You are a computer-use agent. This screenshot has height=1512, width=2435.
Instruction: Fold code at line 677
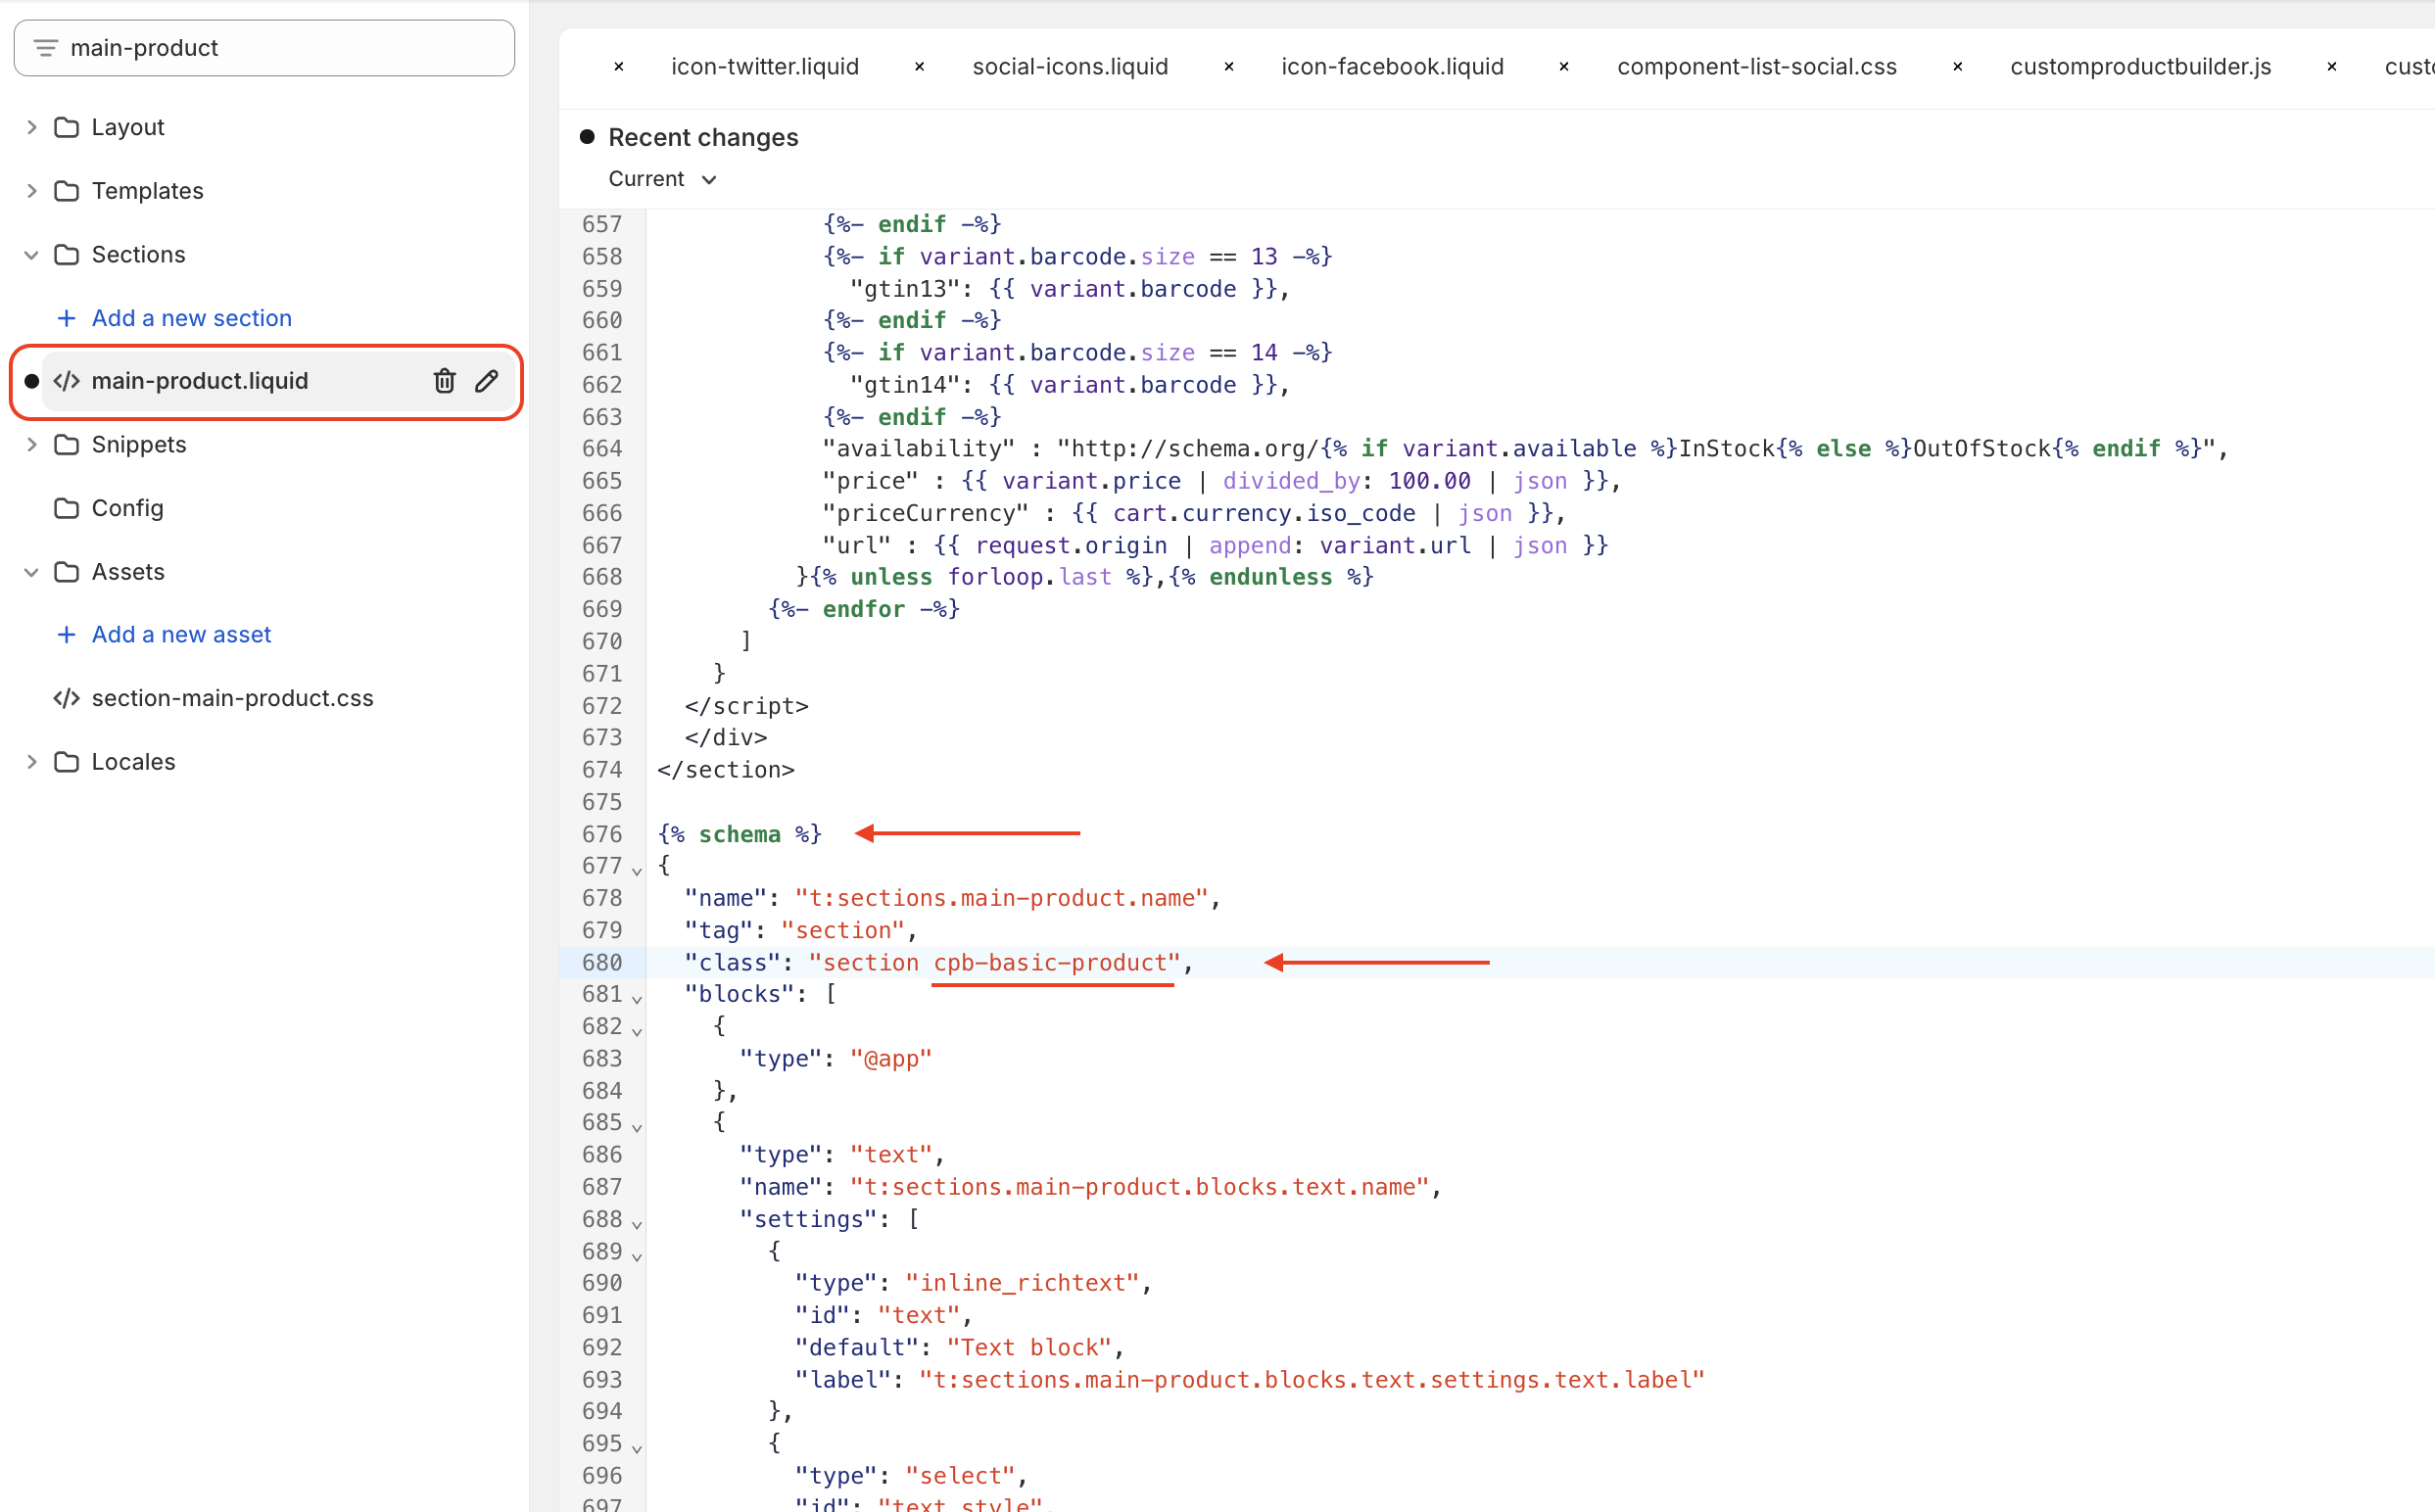[x=637, y=870]
